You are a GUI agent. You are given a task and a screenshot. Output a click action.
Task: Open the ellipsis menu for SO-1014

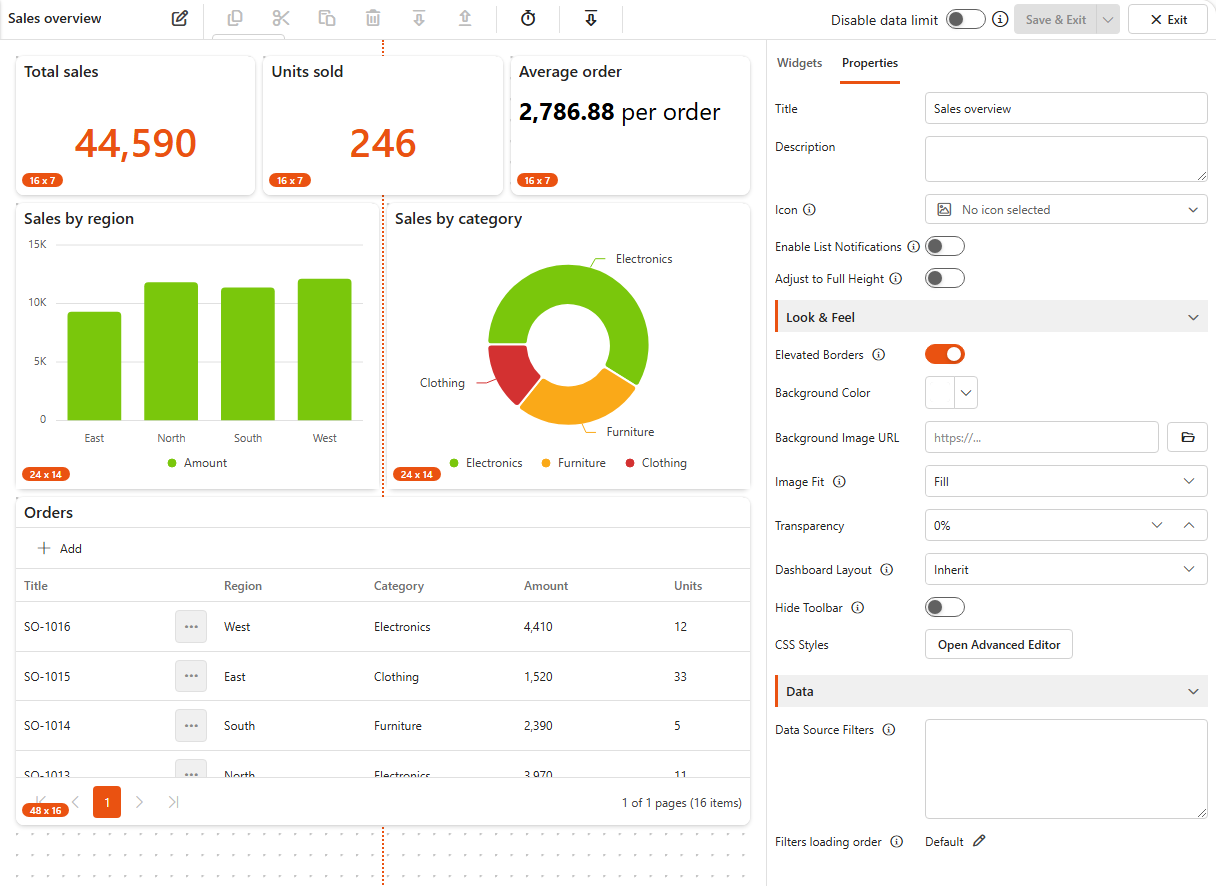191,726
